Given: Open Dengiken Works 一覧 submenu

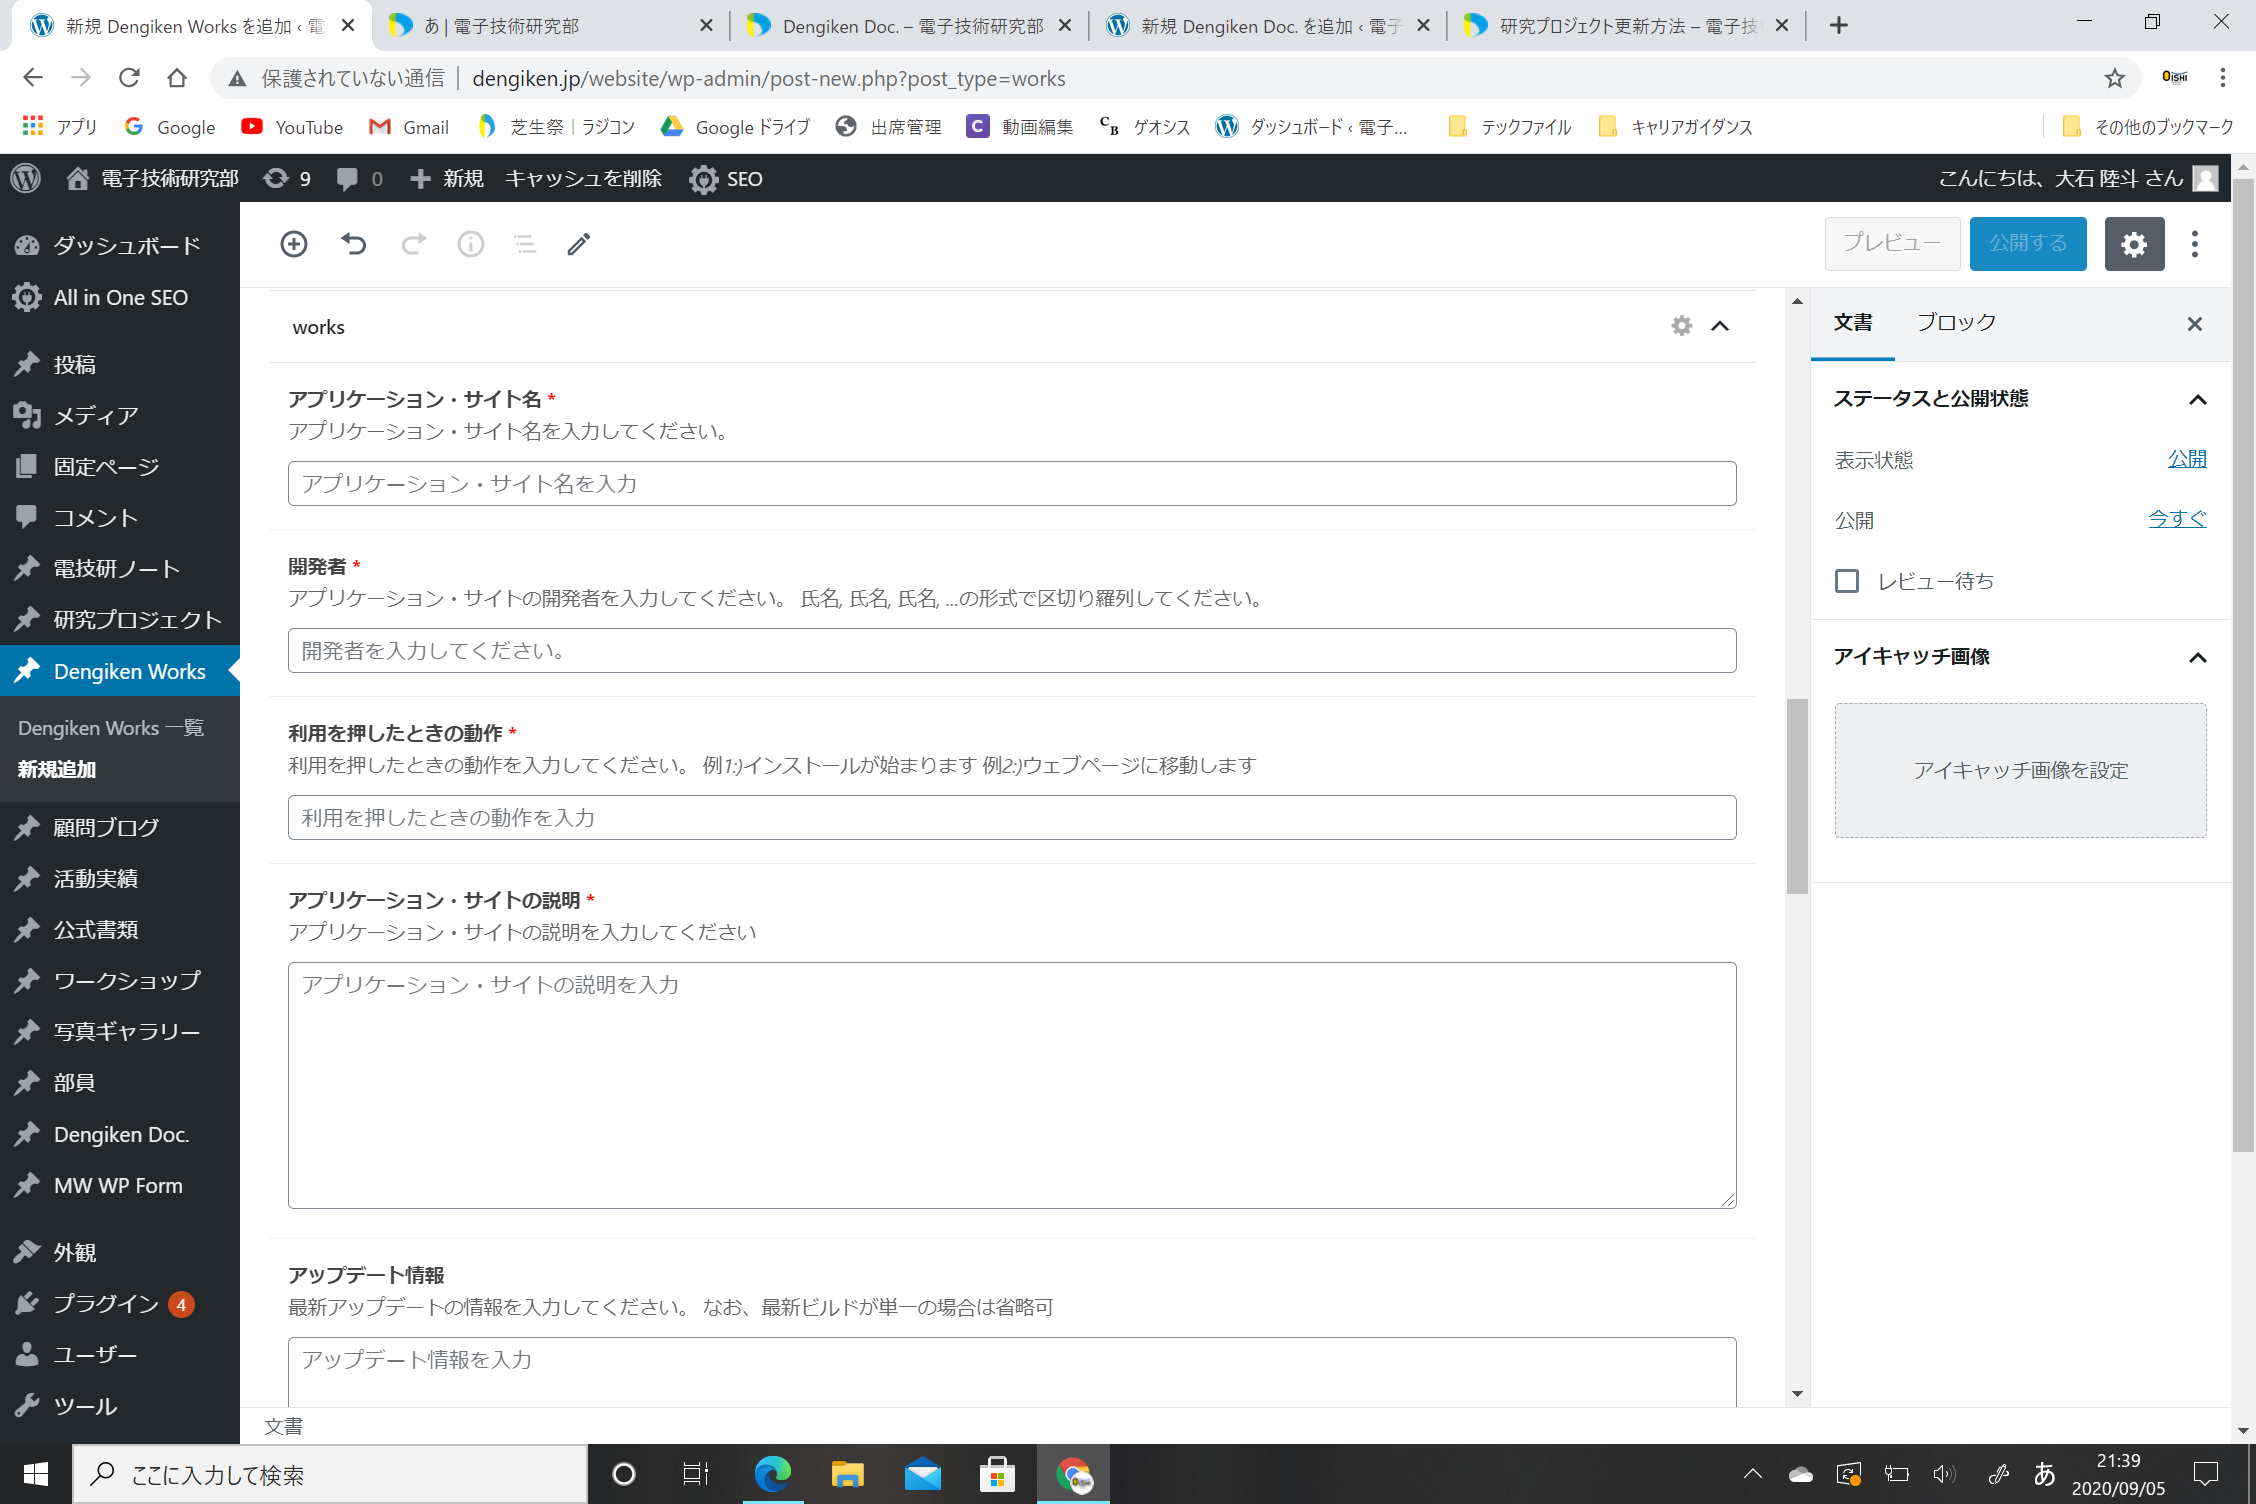Looking at the screenshot, I should (x=111, y=728).
